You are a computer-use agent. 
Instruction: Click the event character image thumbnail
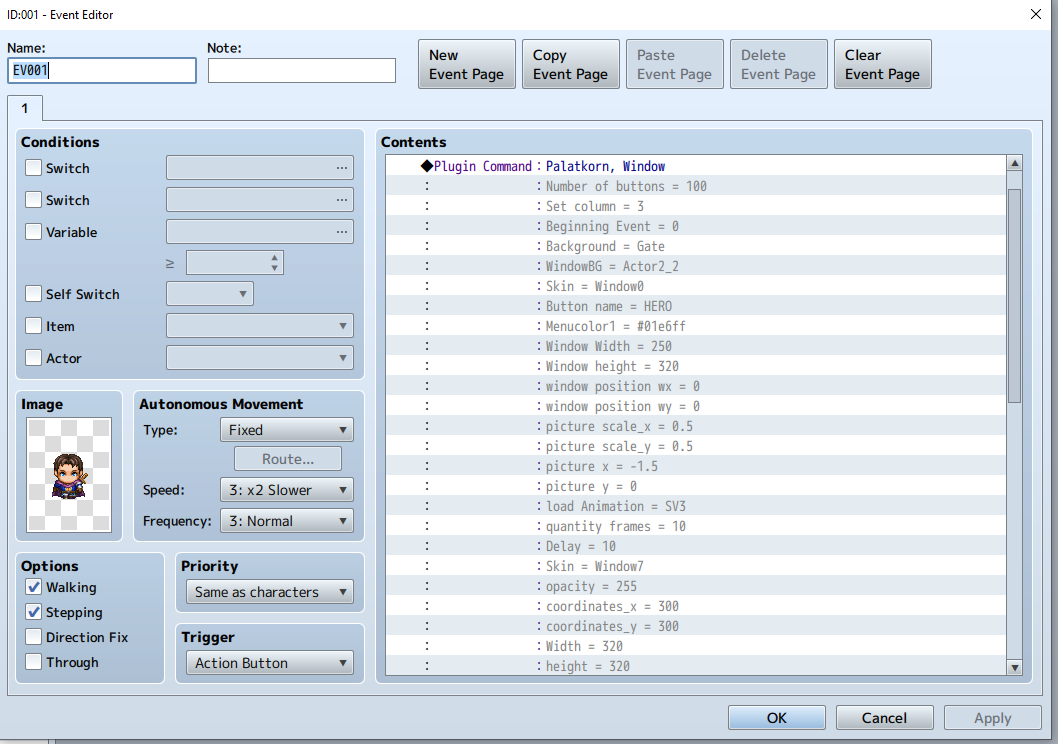69,475
